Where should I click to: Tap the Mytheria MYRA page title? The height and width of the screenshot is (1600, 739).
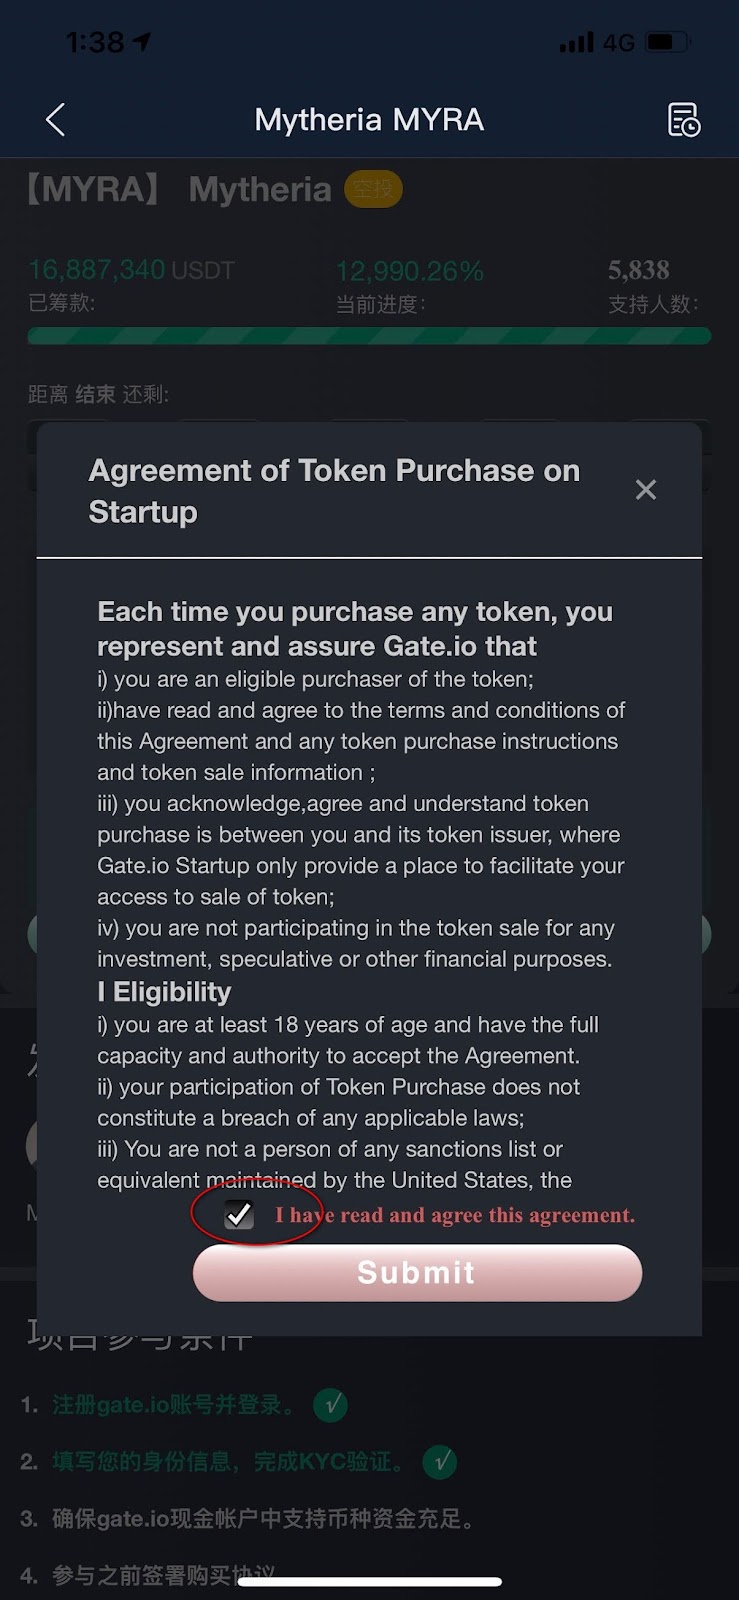pyautogui.click(x=369, y=120)
